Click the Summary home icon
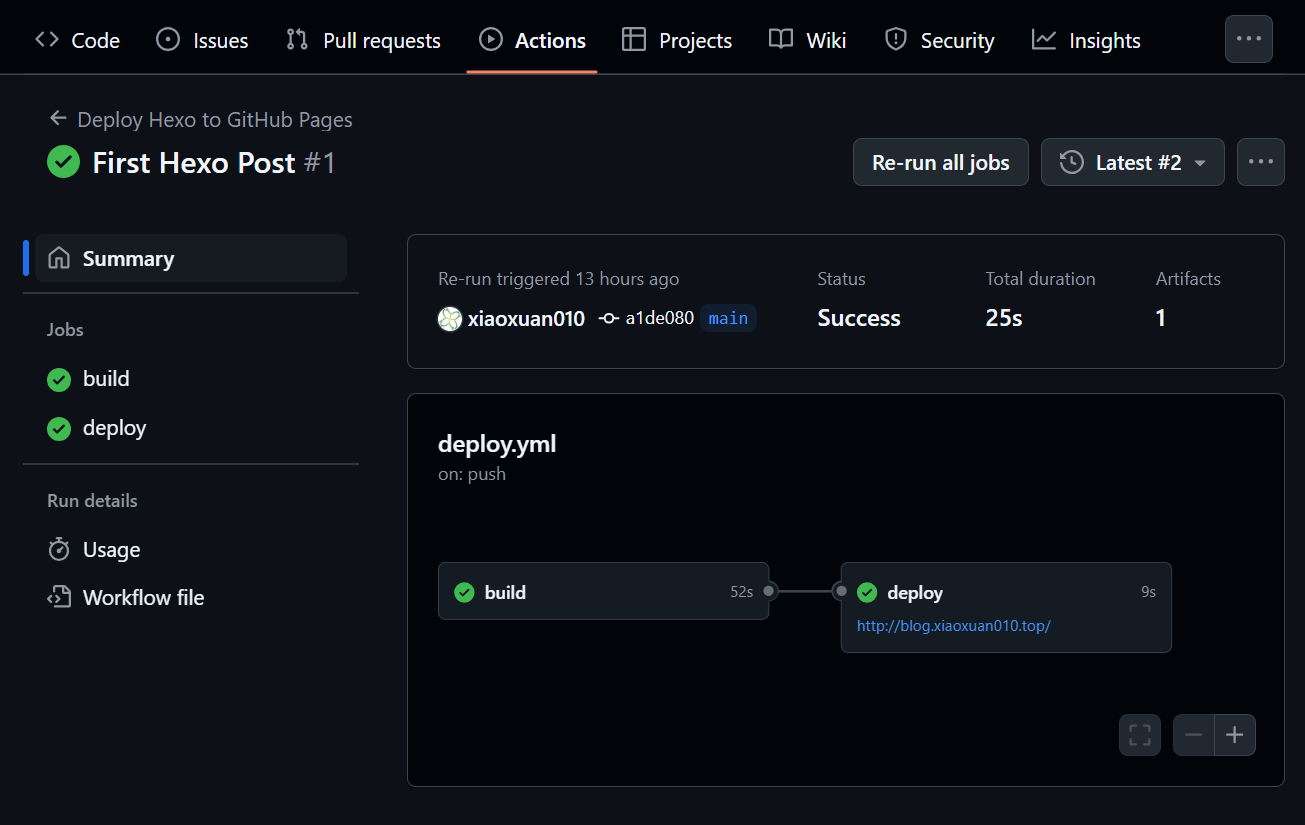 point(59,257)
